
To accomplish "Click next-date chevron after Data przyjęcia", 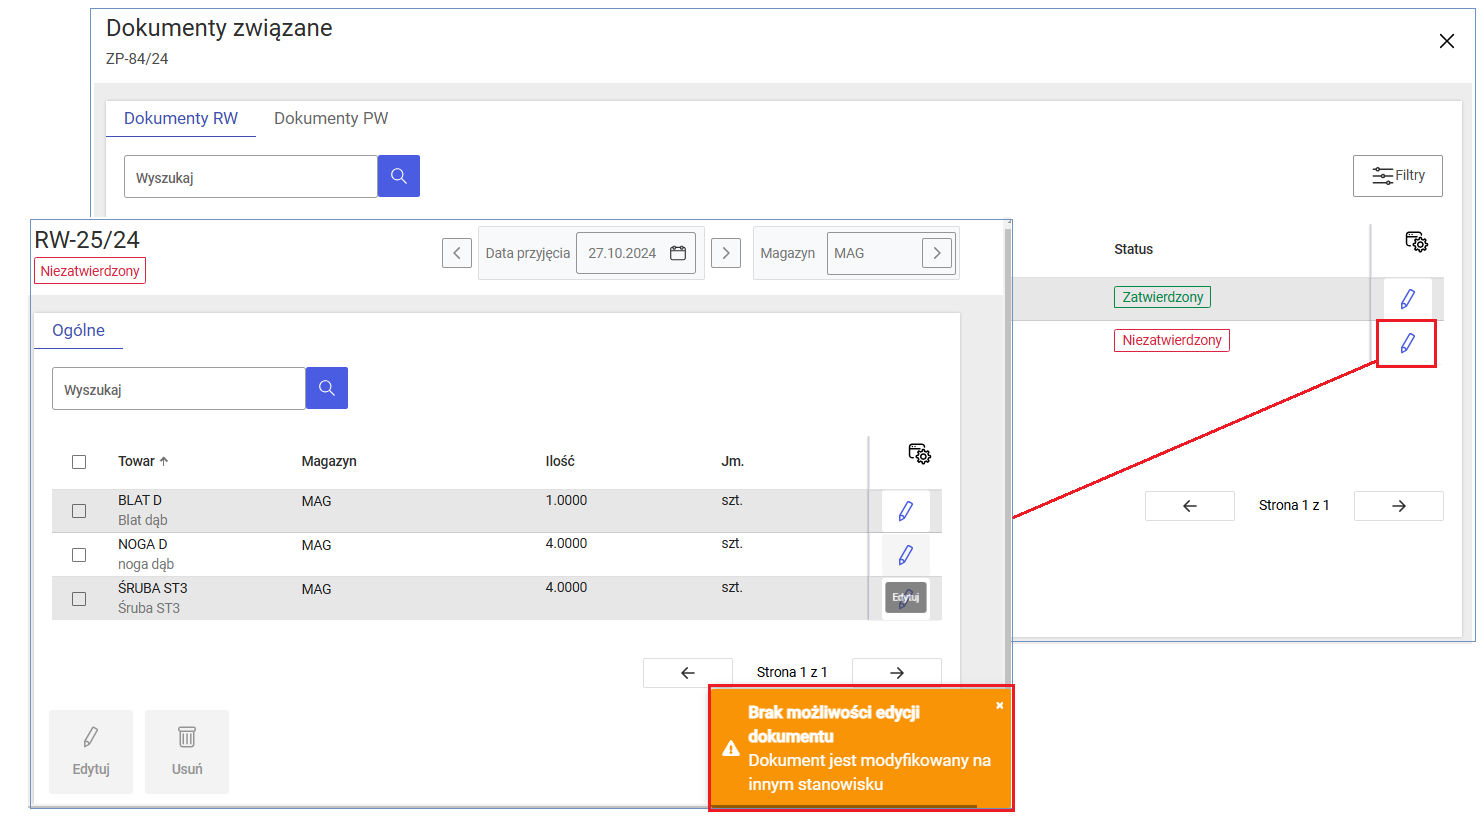I will coord(726,253).
